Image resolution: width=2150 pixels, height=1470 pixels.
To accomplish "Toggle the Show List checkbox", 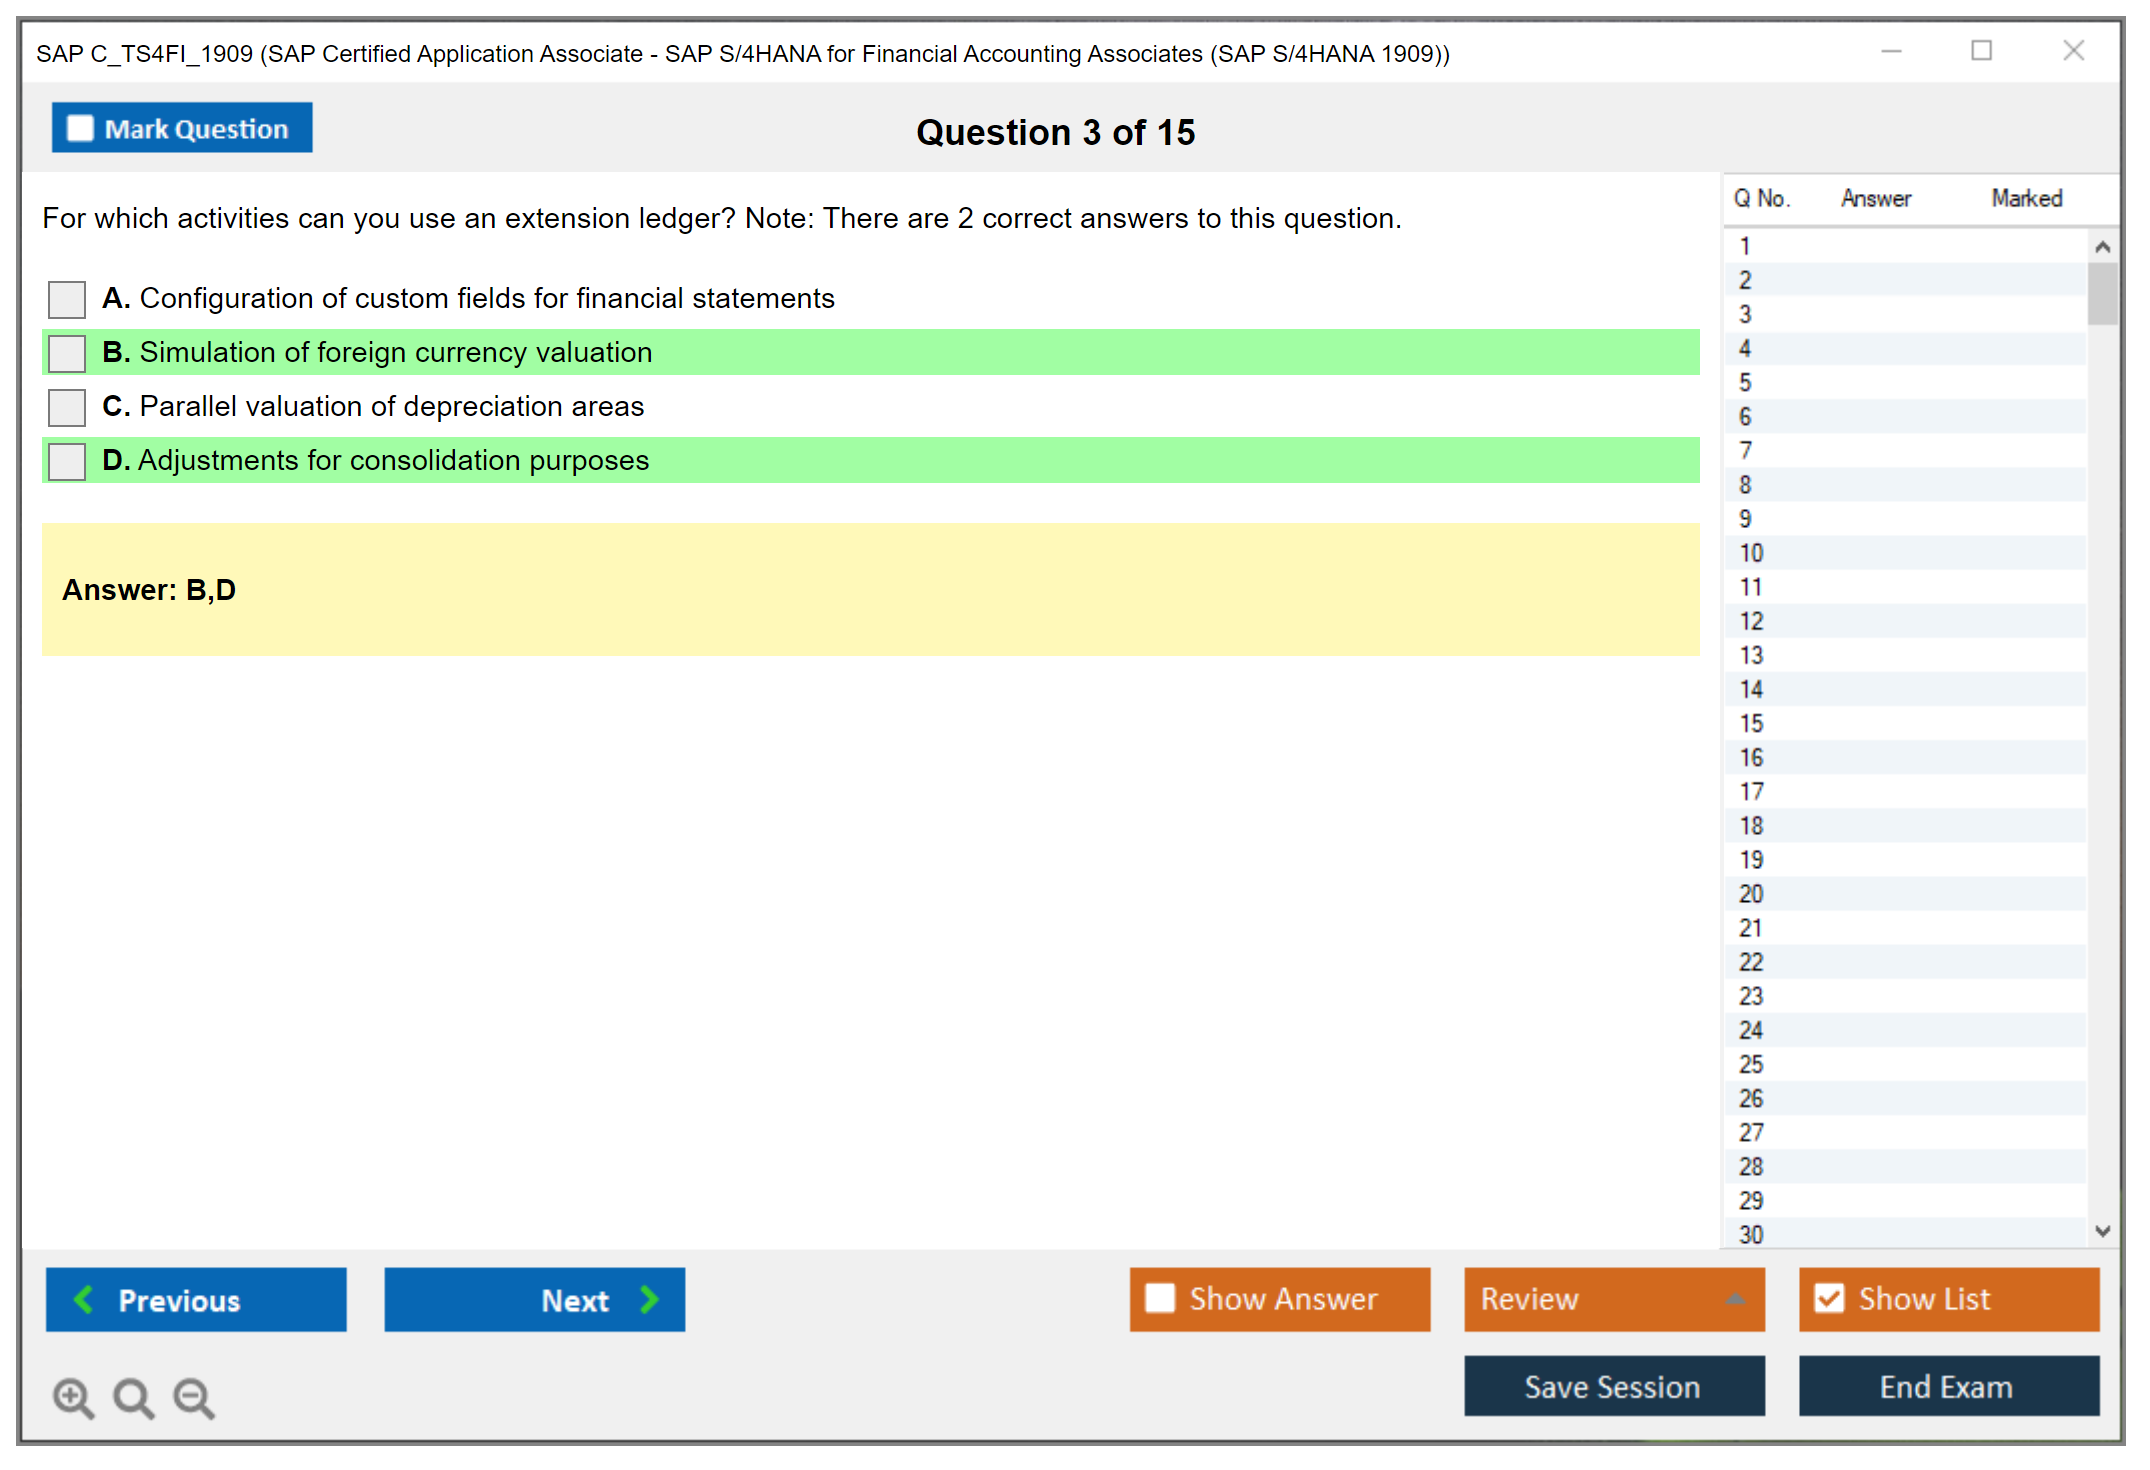I will pos(1829,1299).
